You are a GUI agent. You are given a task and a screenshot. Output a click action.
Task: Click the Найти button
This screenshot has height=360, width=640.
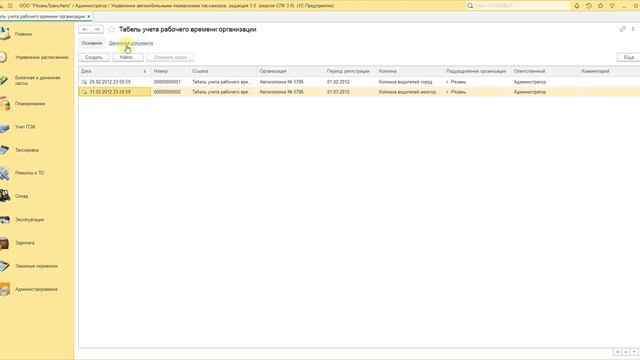tap(128, 58)
